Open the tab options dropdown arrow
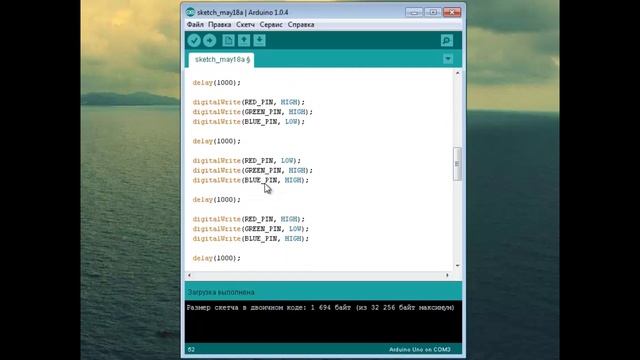The height and width of the screenshot is (360, 640). 448,59
